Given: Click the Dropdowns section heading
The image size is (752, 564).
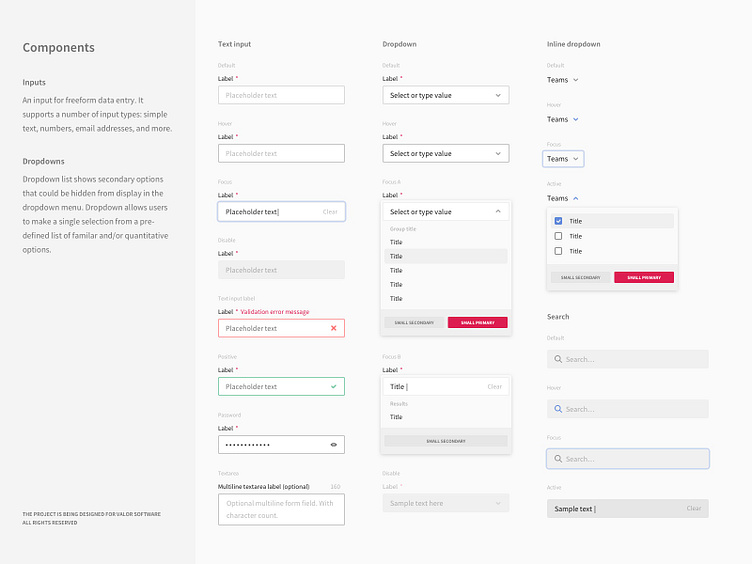Looking at the screenshot, I should click(x=43, y=162).
